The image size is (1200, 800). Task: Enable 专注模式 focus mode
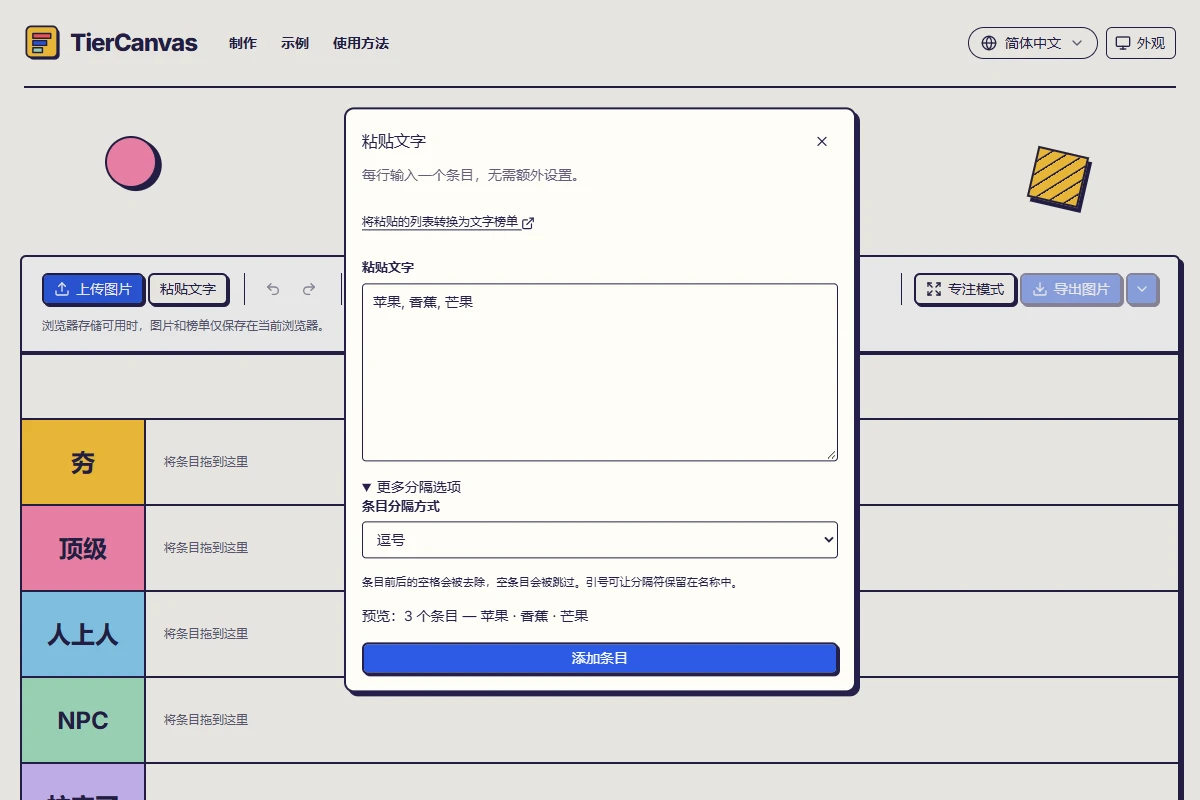[x=965, y=289]
